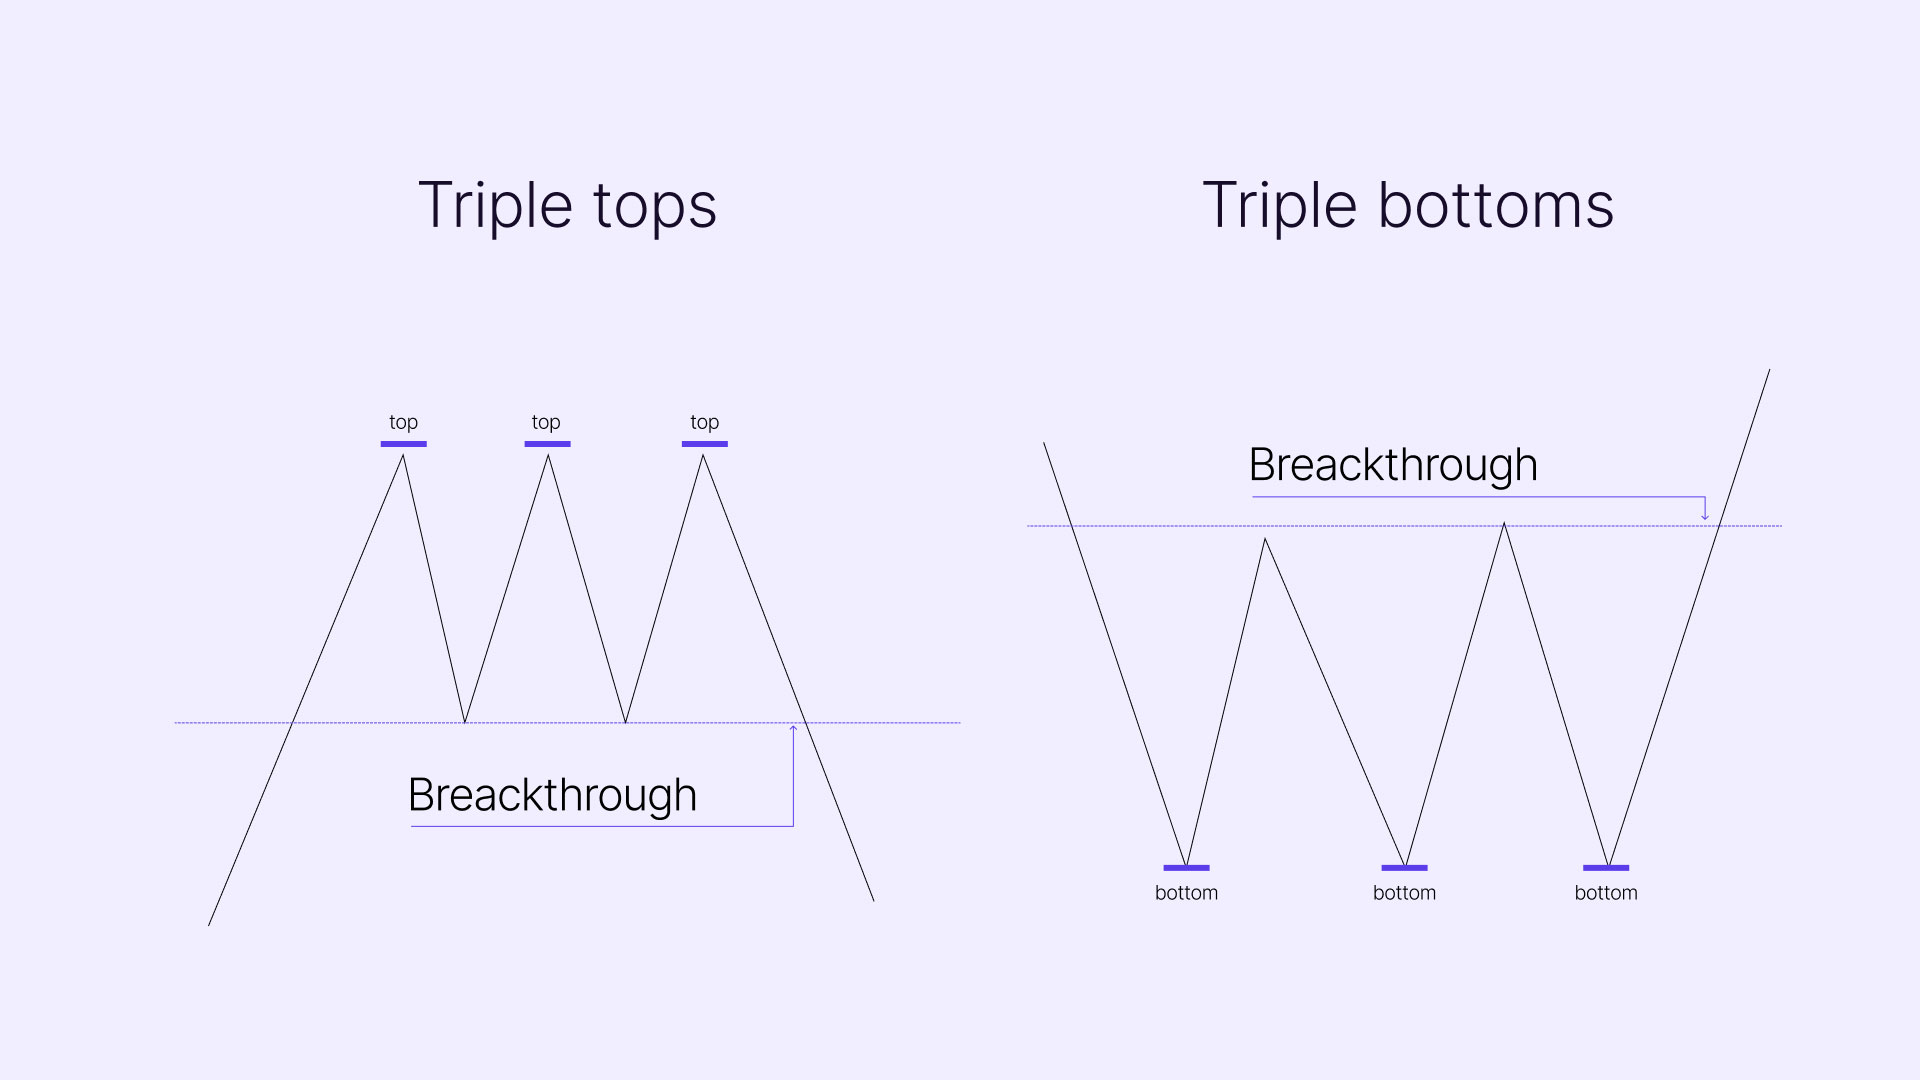Click the "Triple bottoms" heading

1408,206
